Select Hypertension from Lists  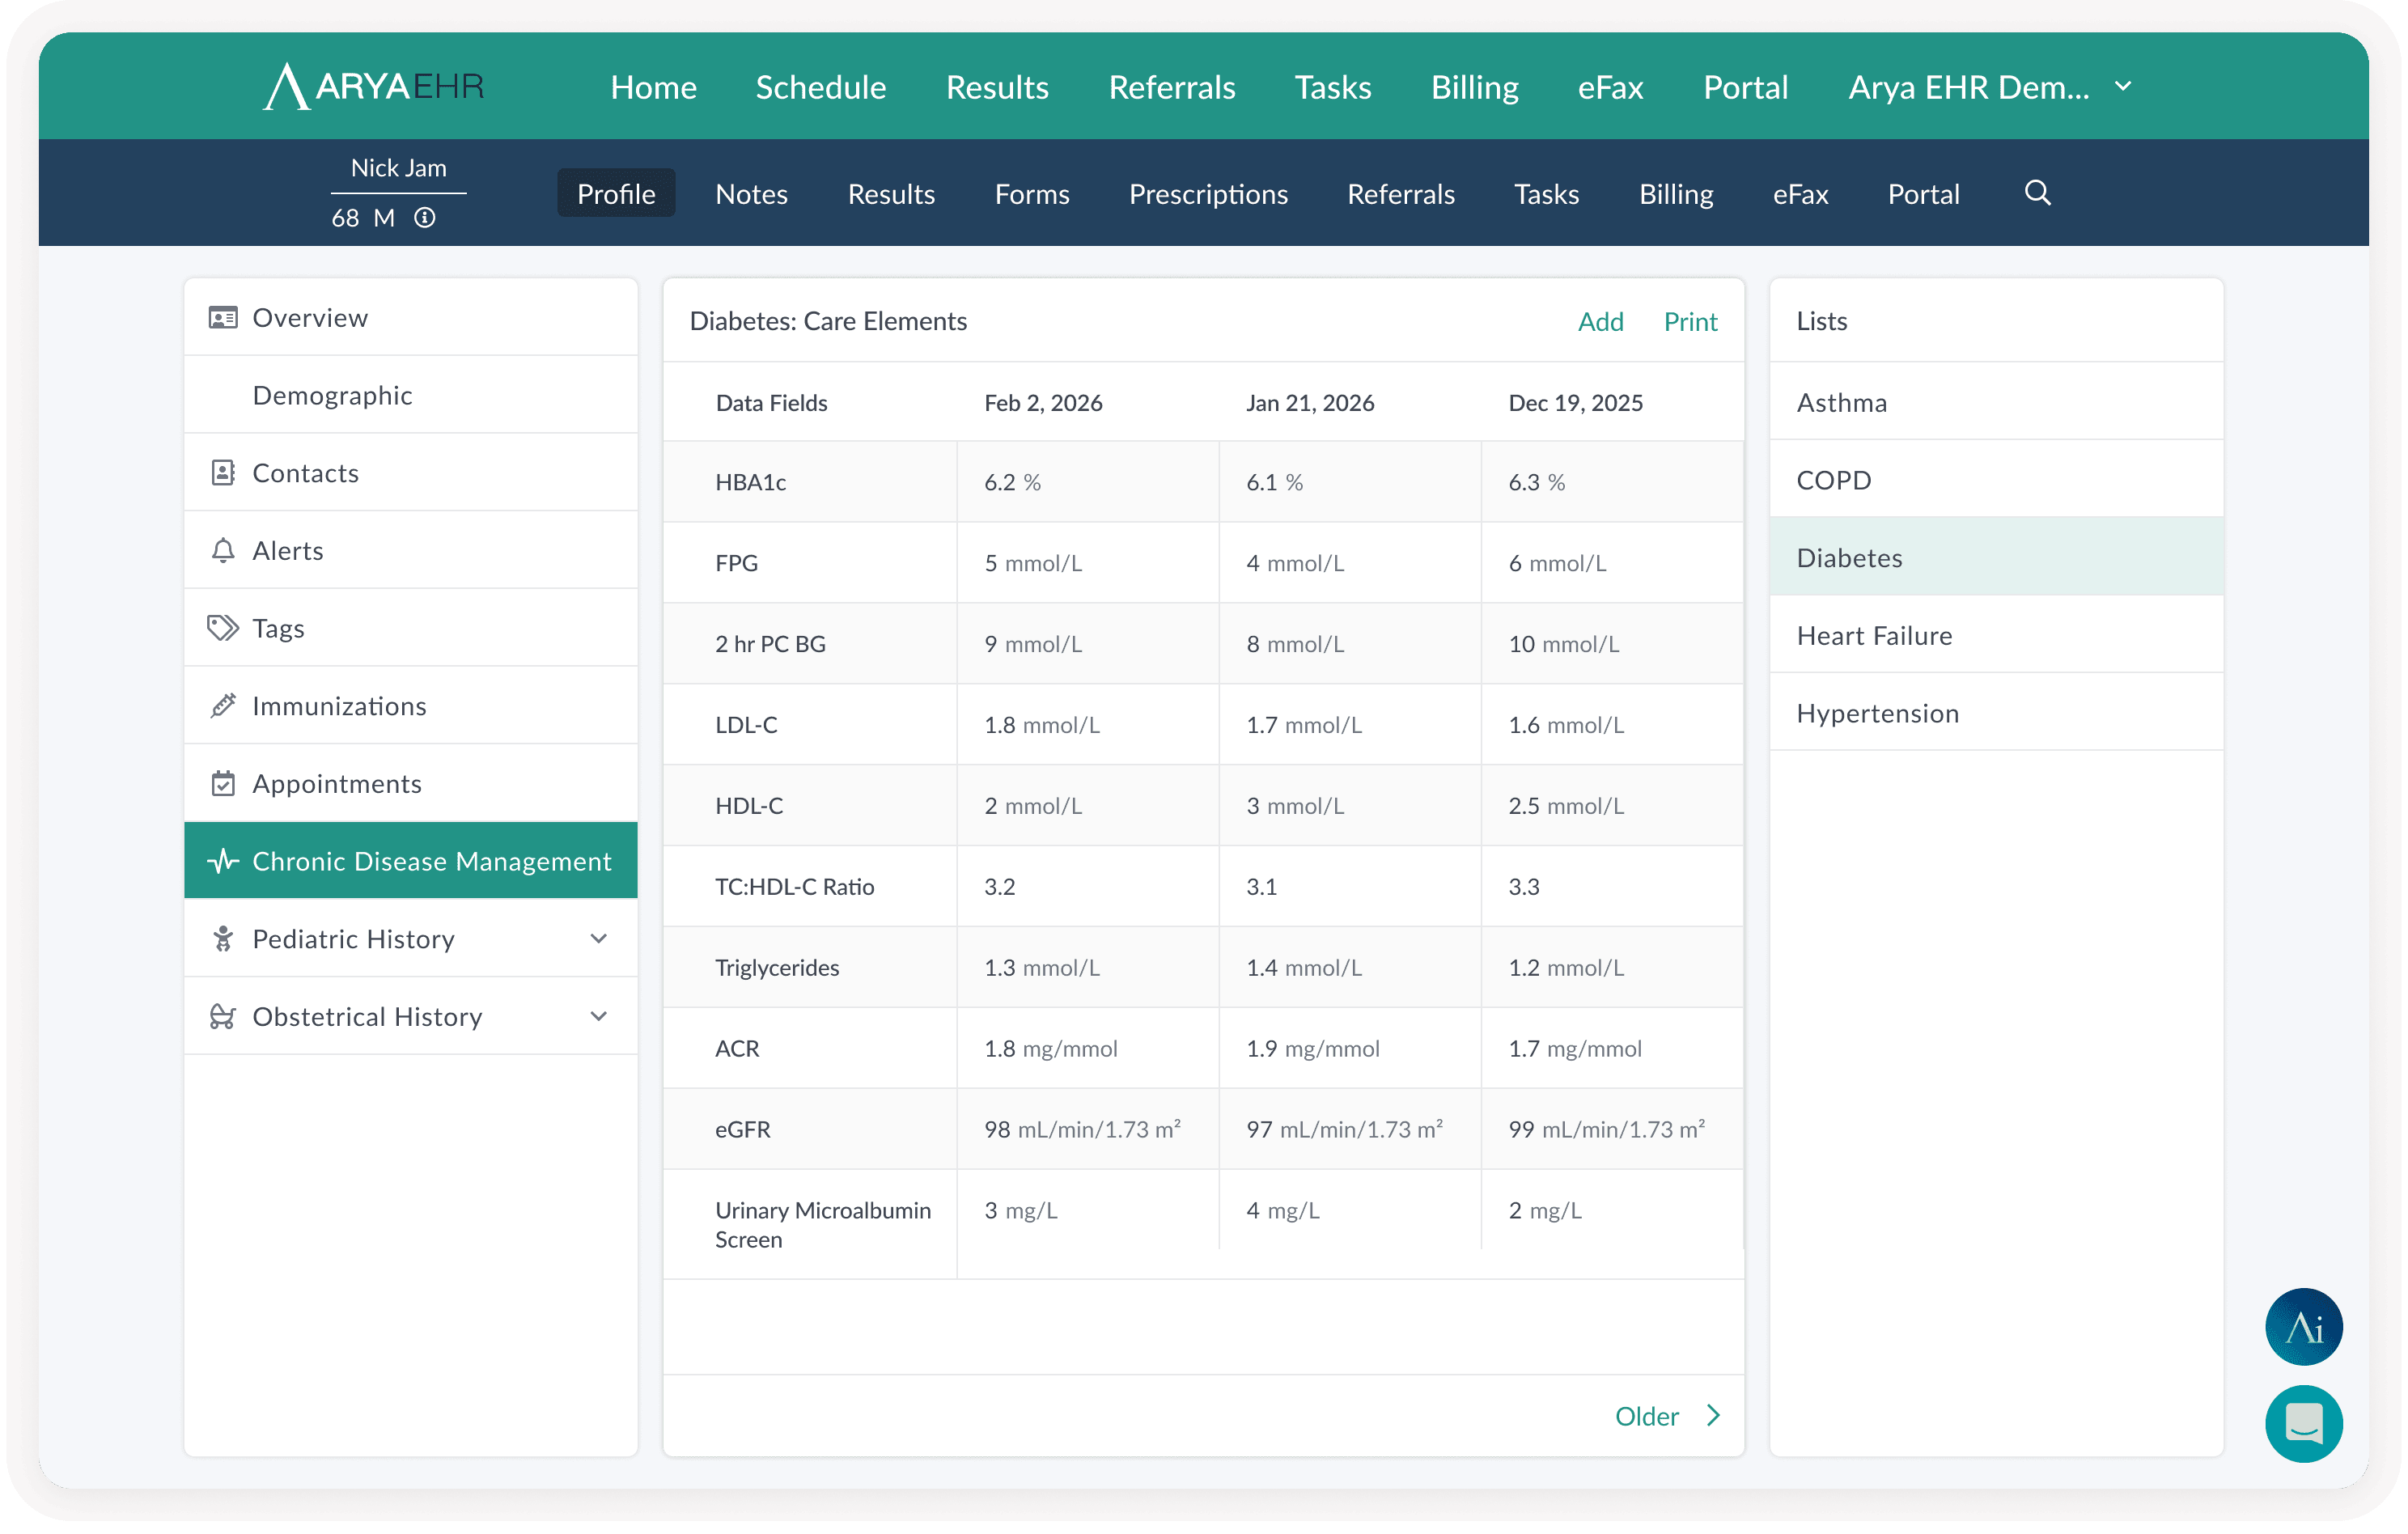click(x=1995, y=712)
